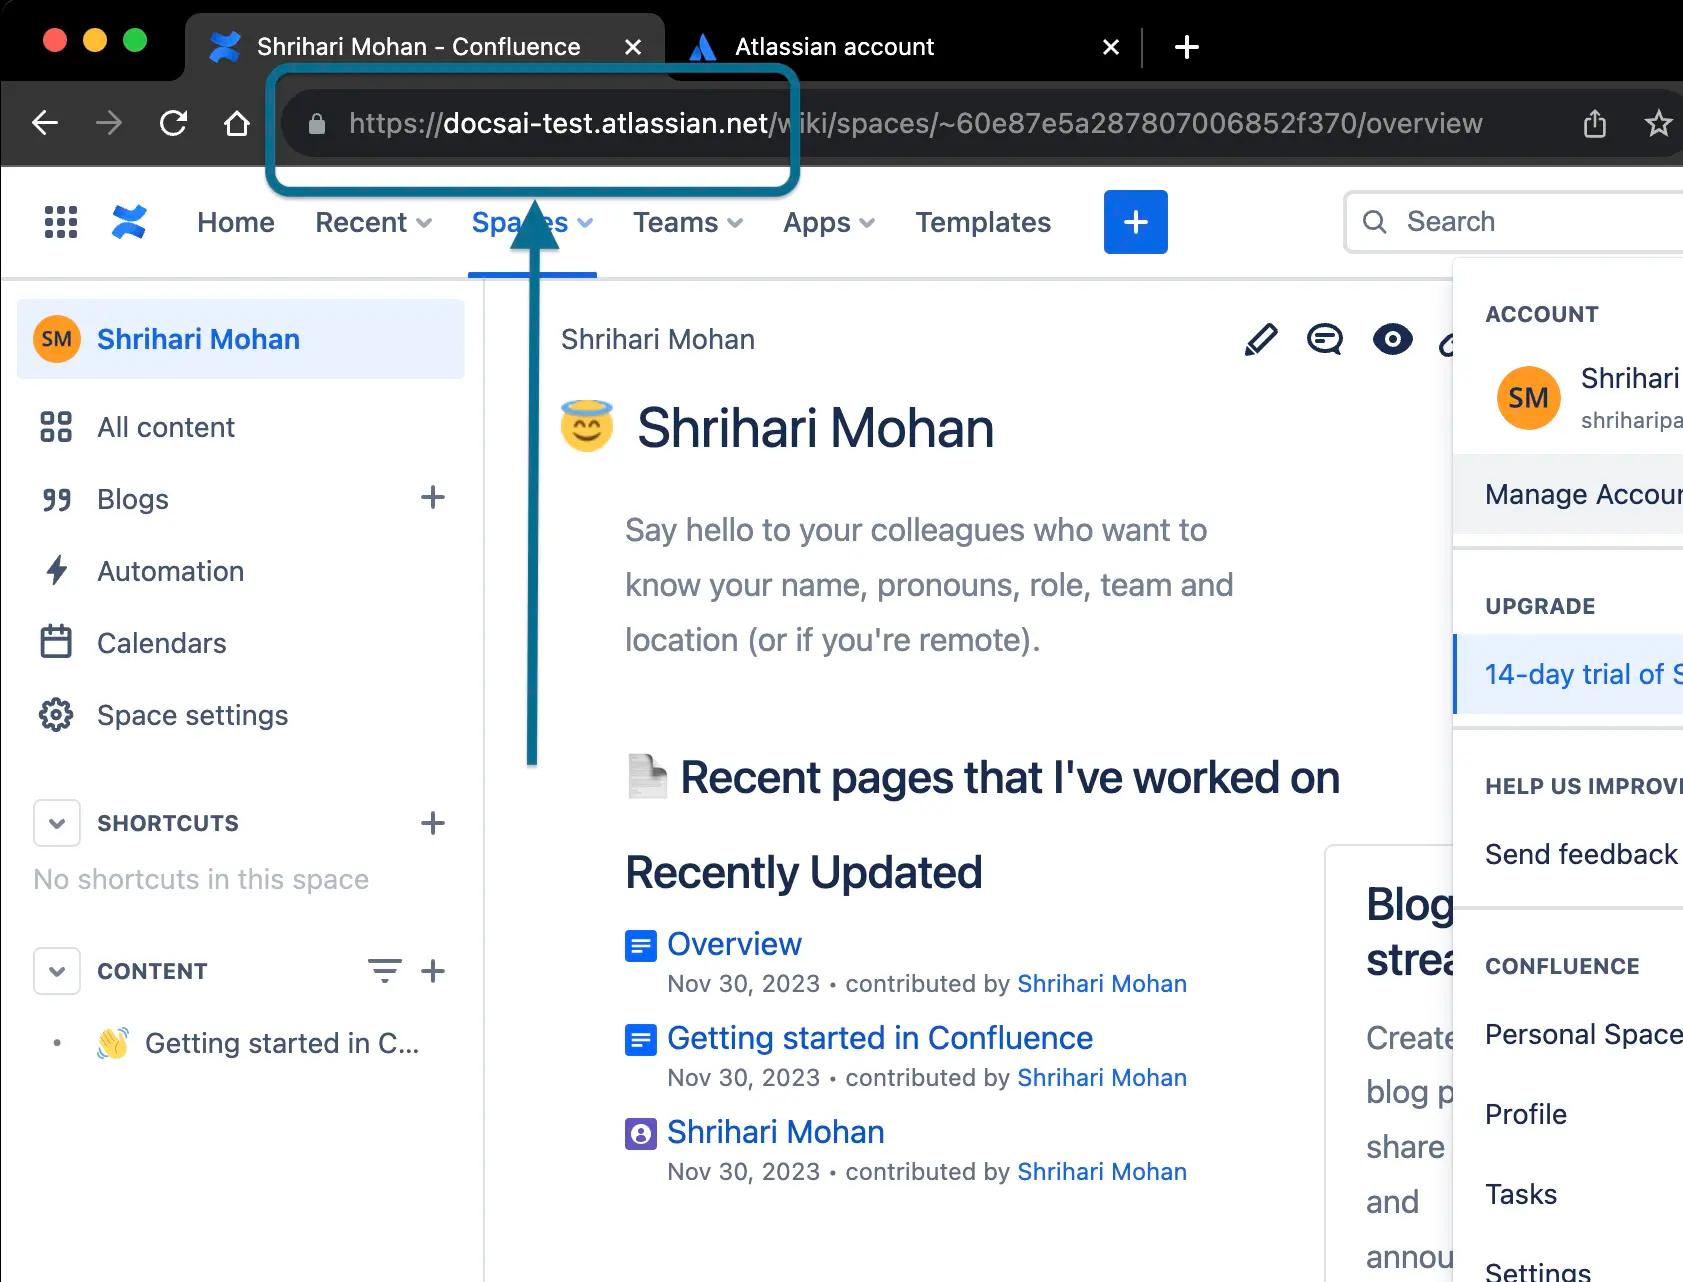Switch to the Atlassian account tab
This screenshot has height=1282, width=1683.
click(834, 47)
